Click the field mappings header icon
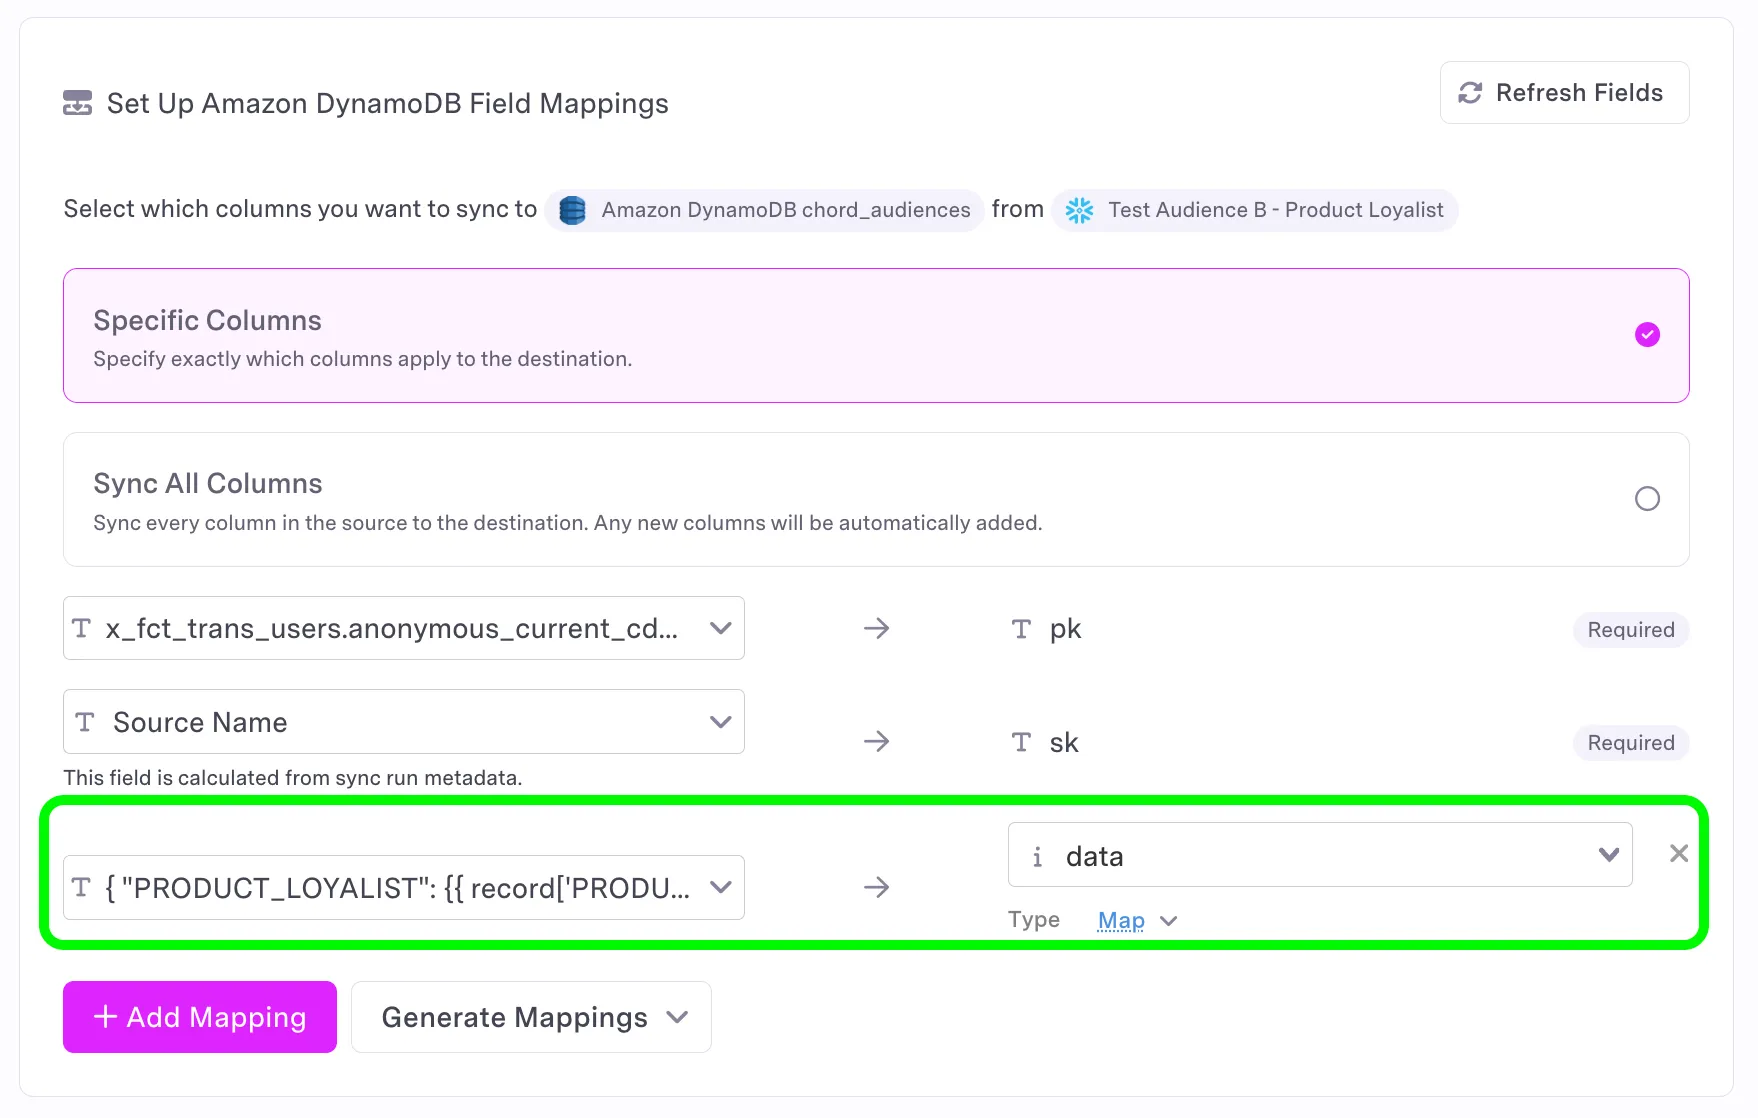Viewport: 1758px width, 1118px height. 77,103
